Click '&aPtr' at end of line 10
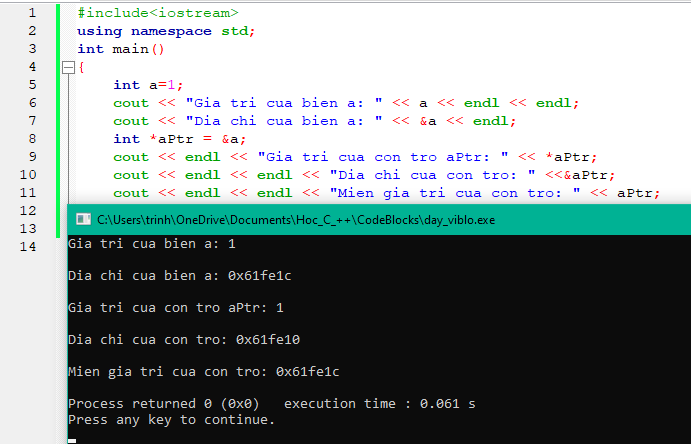 tap(586, 175)
